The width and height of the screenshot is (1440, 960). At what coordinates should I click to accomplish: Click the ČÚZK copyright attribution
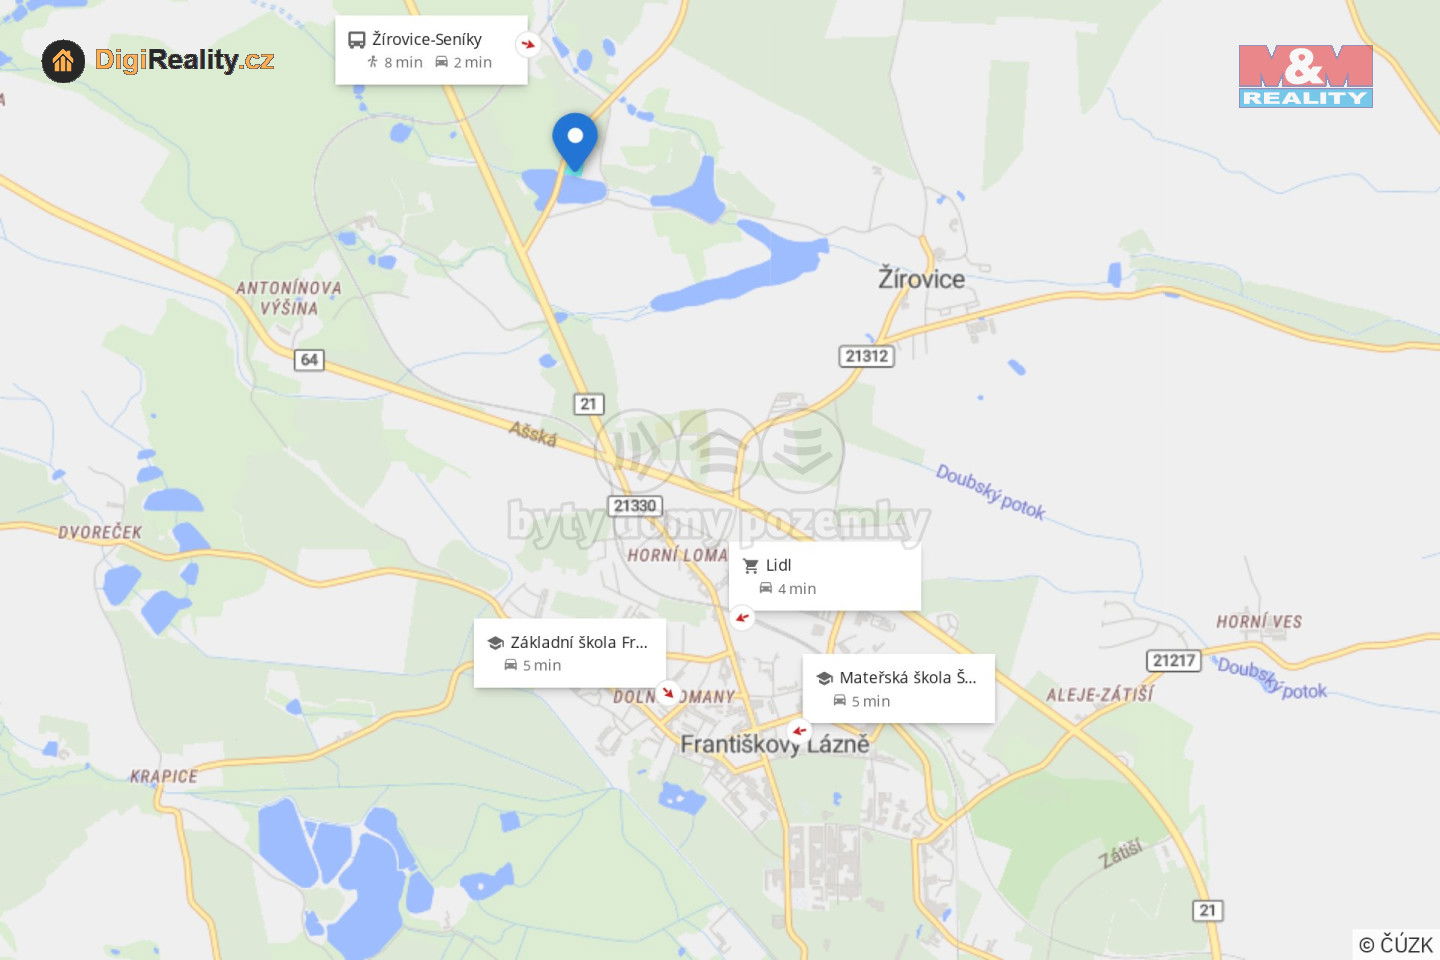coord(1396,944)
